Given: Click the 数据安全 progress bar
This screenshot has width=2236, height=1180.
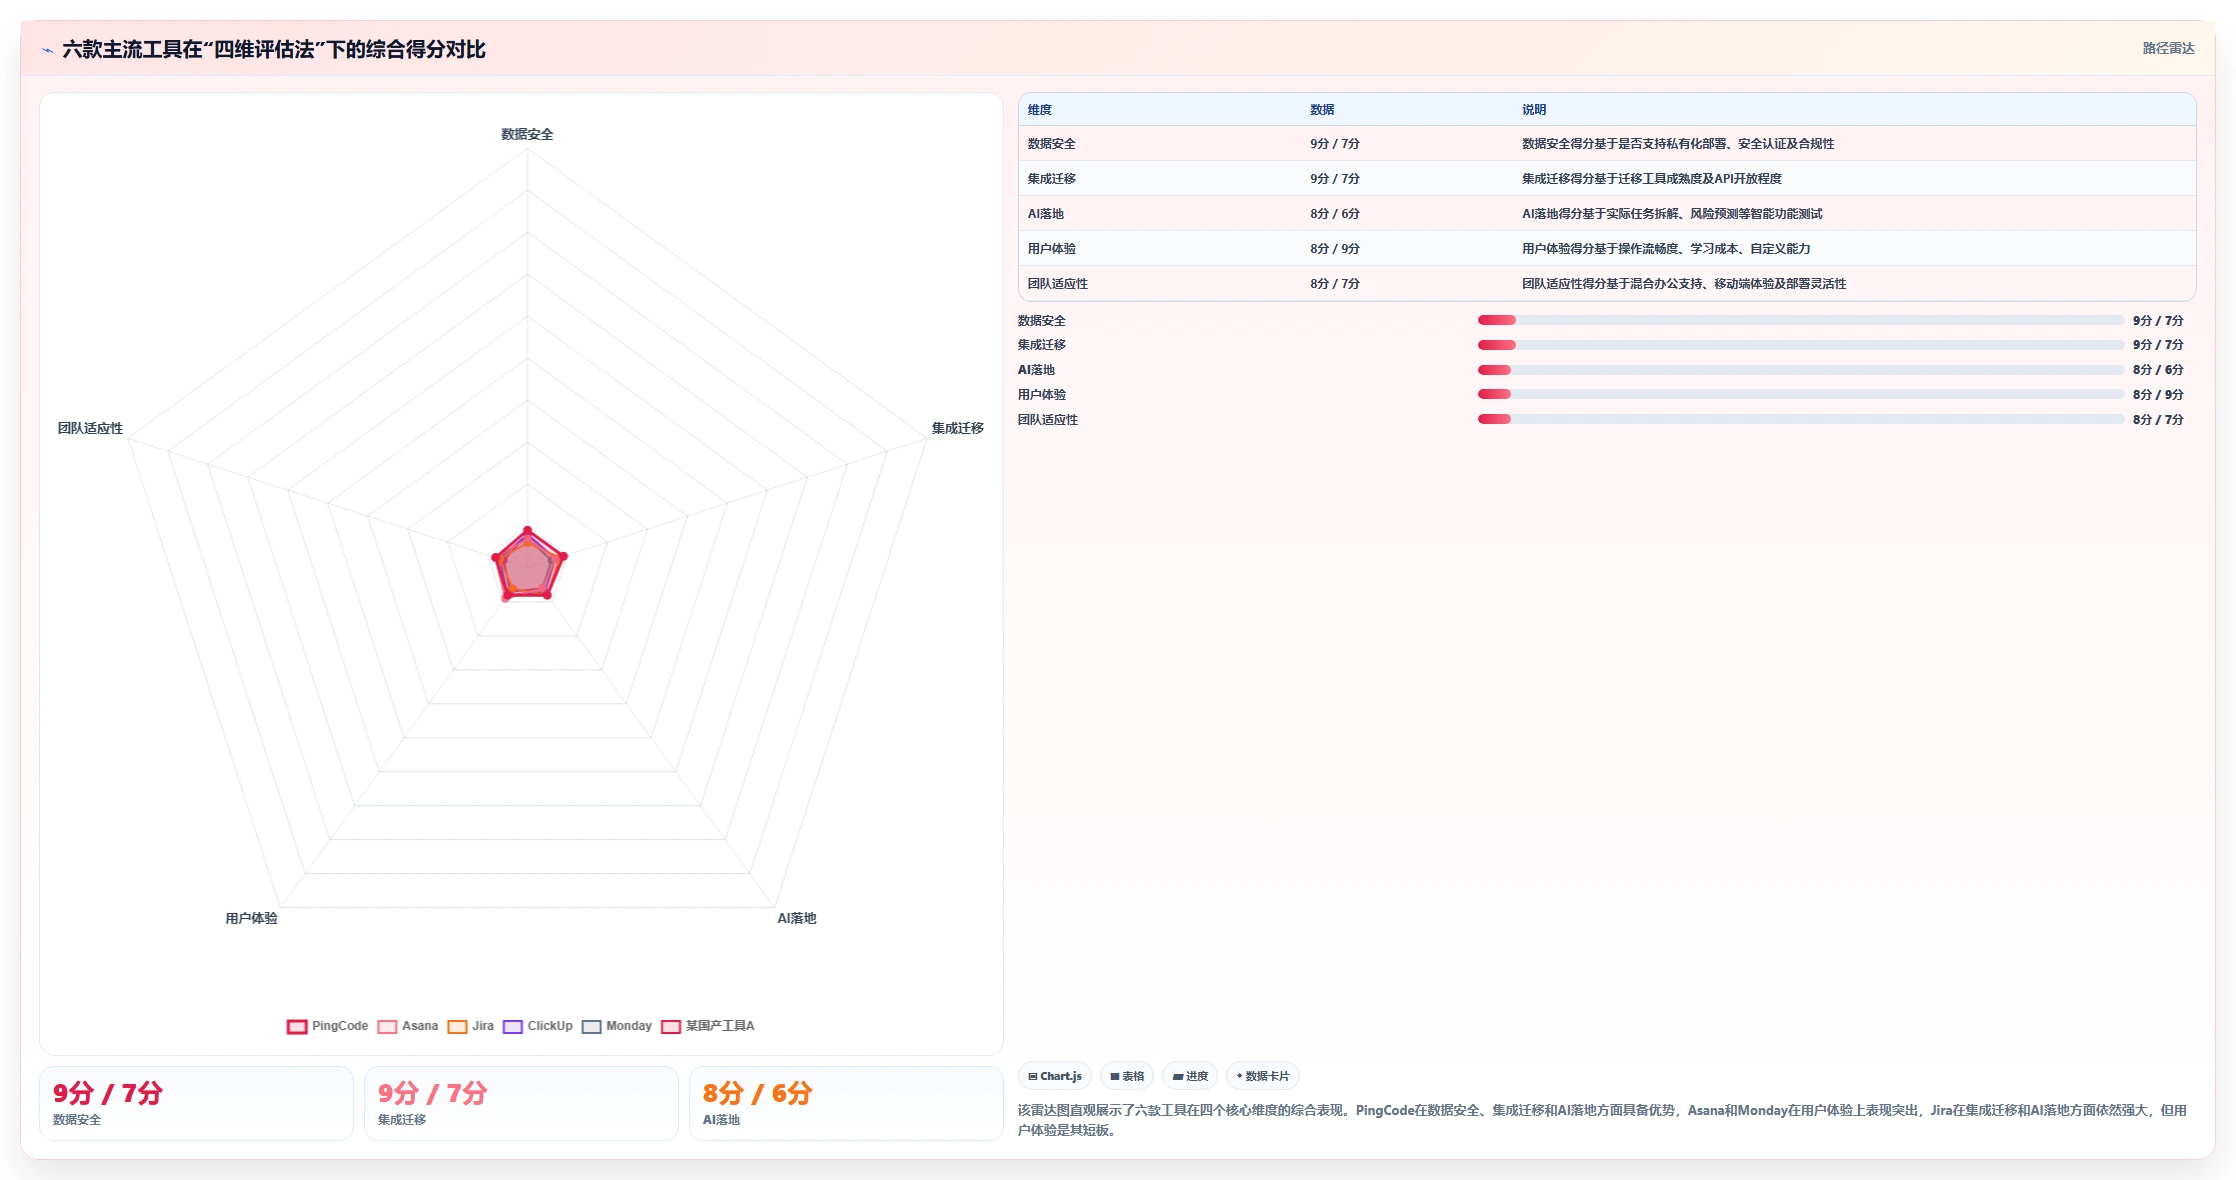Looking at the screenshot, I should [x=1800, y=320].
